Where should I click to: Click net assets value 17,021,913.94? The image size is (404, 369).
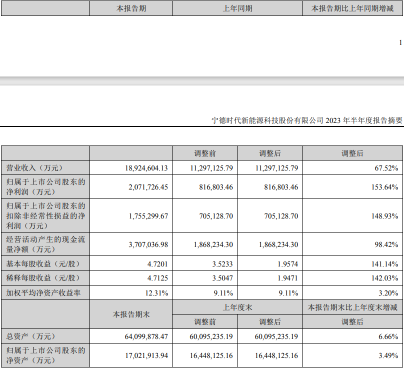click(146, 356)
